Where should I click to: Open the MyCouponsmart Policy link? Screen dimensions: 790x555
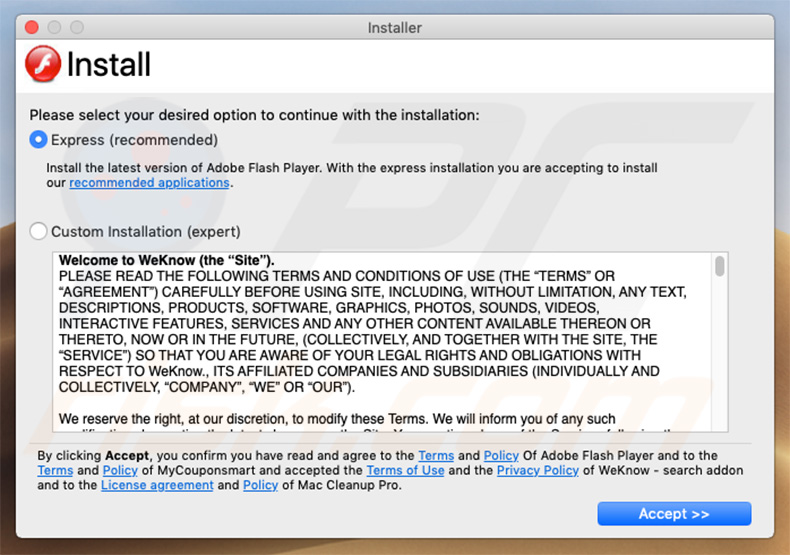tap(119, 470)
